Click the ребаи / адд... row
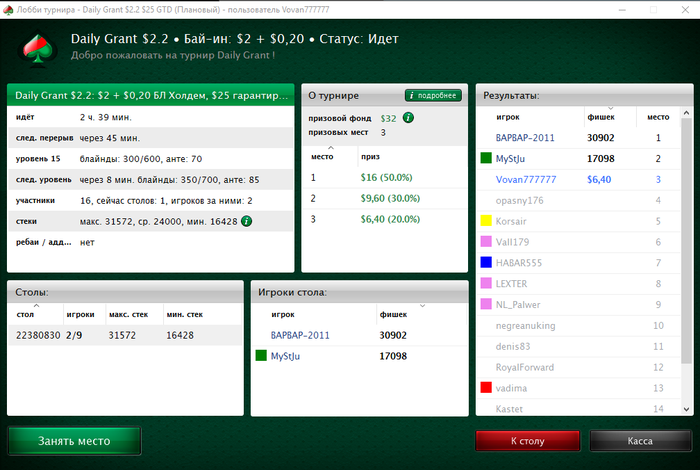700x470 pixels. tap(150, 242)
